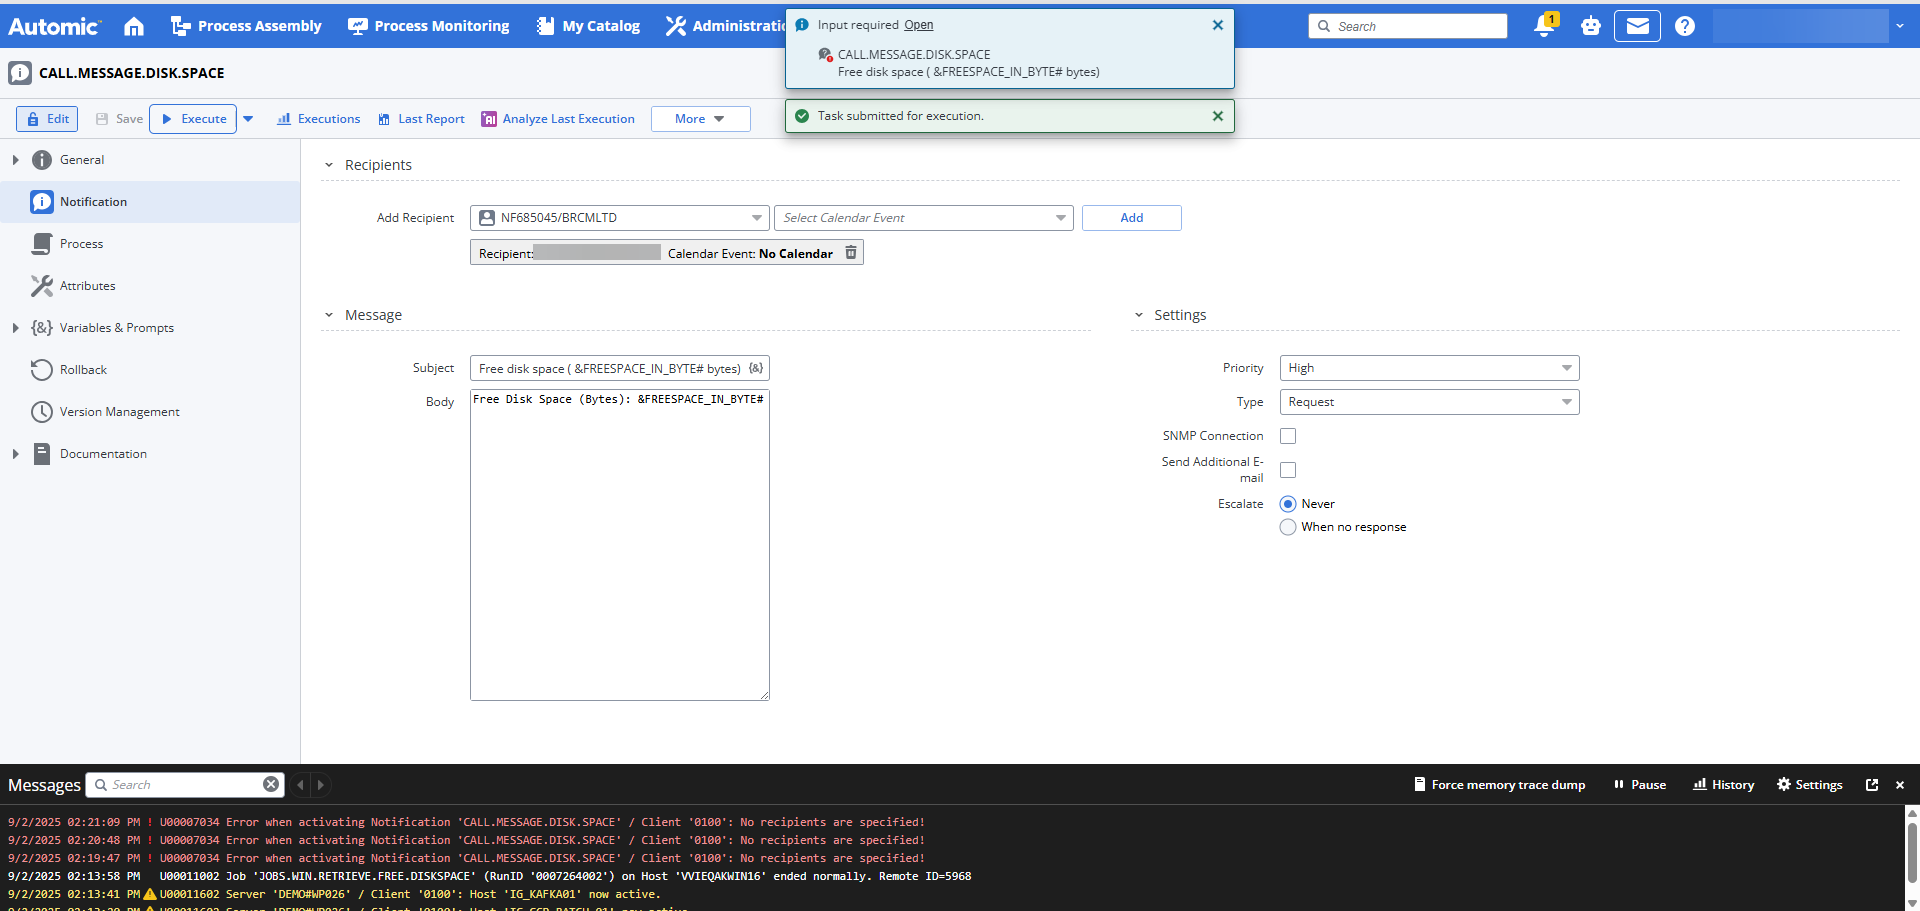
Task: Collapse the Recipients section
Action: pyautogui.click(x=329, y=165)
